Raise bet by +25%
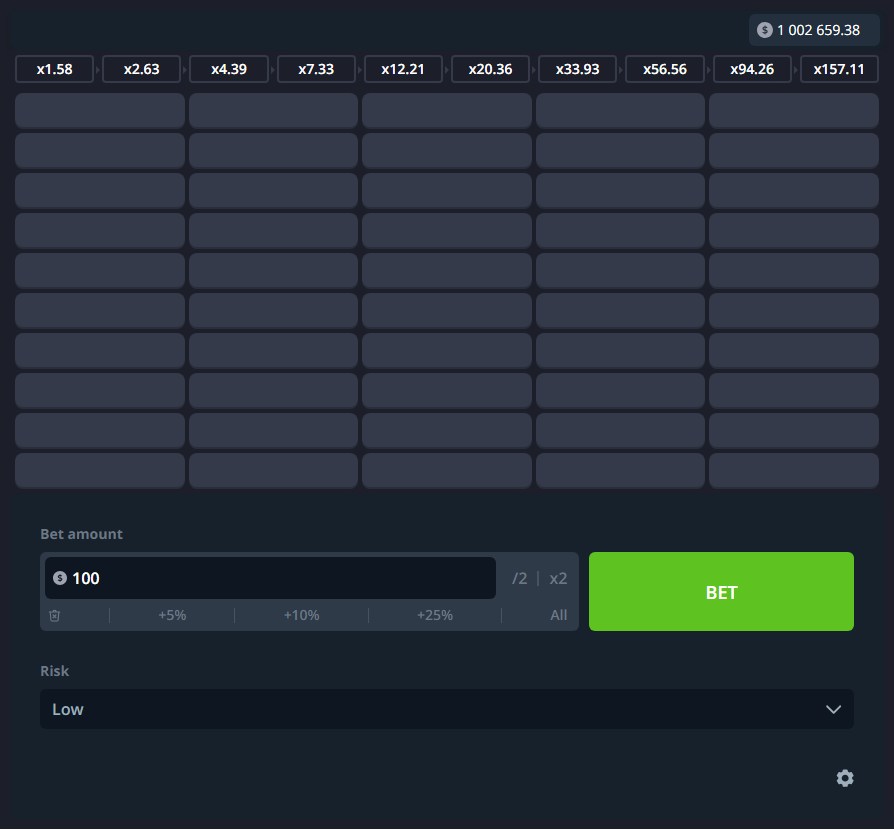 coord(435,615)
